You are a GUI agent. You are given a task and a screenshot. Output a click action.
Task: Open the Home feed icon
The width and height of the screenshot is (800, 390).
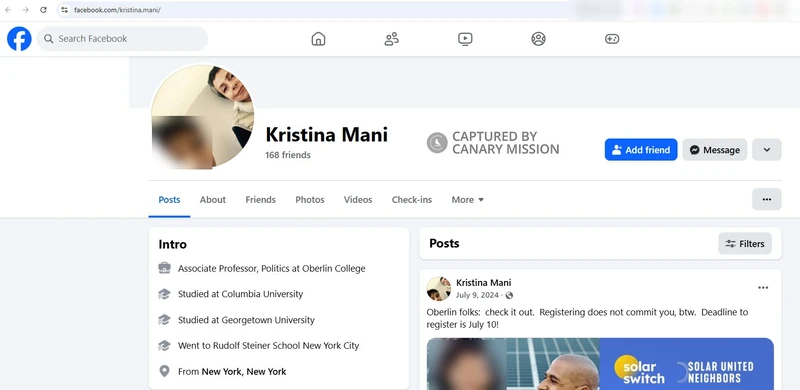click(318, 39)
